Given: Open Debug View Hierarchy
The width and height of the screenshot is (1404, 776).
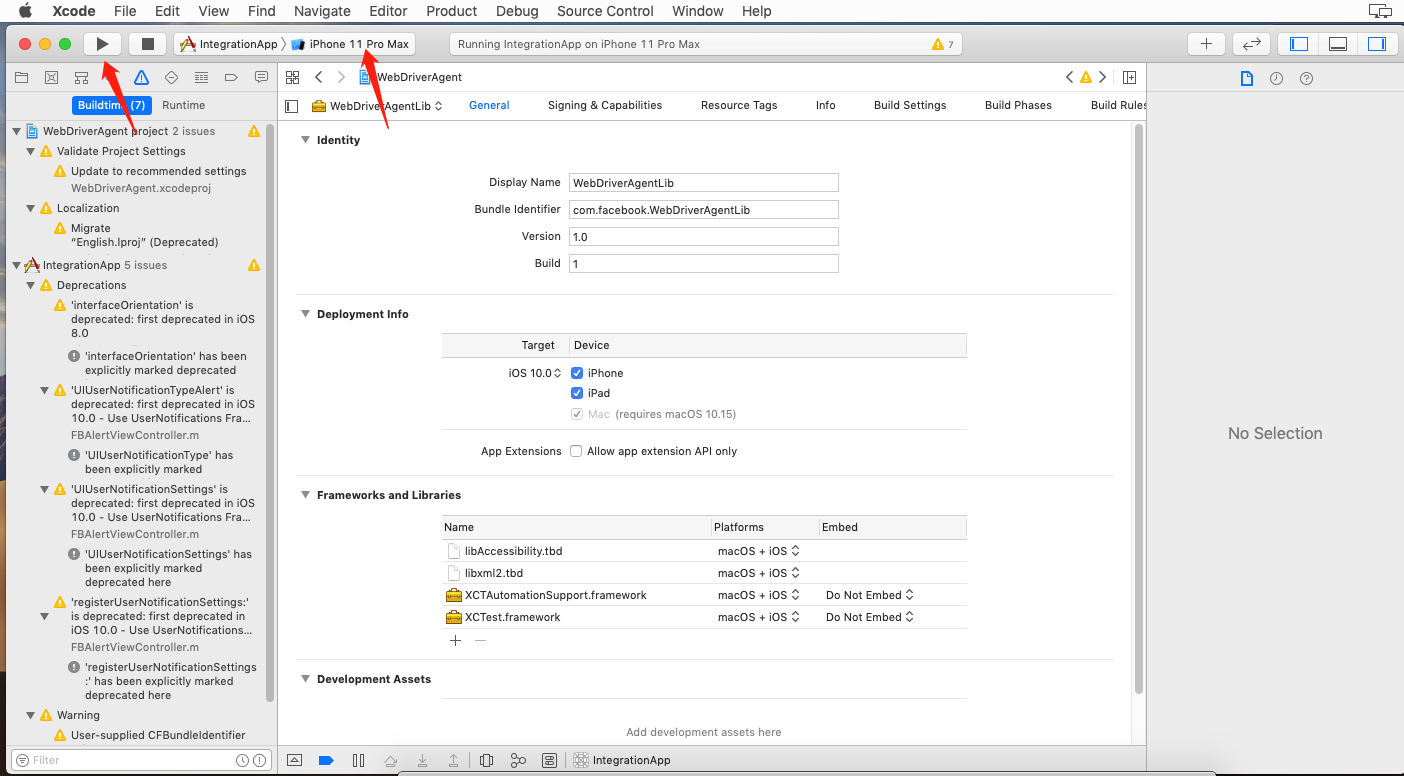Looking at the screenshot, I should point(486,760).
